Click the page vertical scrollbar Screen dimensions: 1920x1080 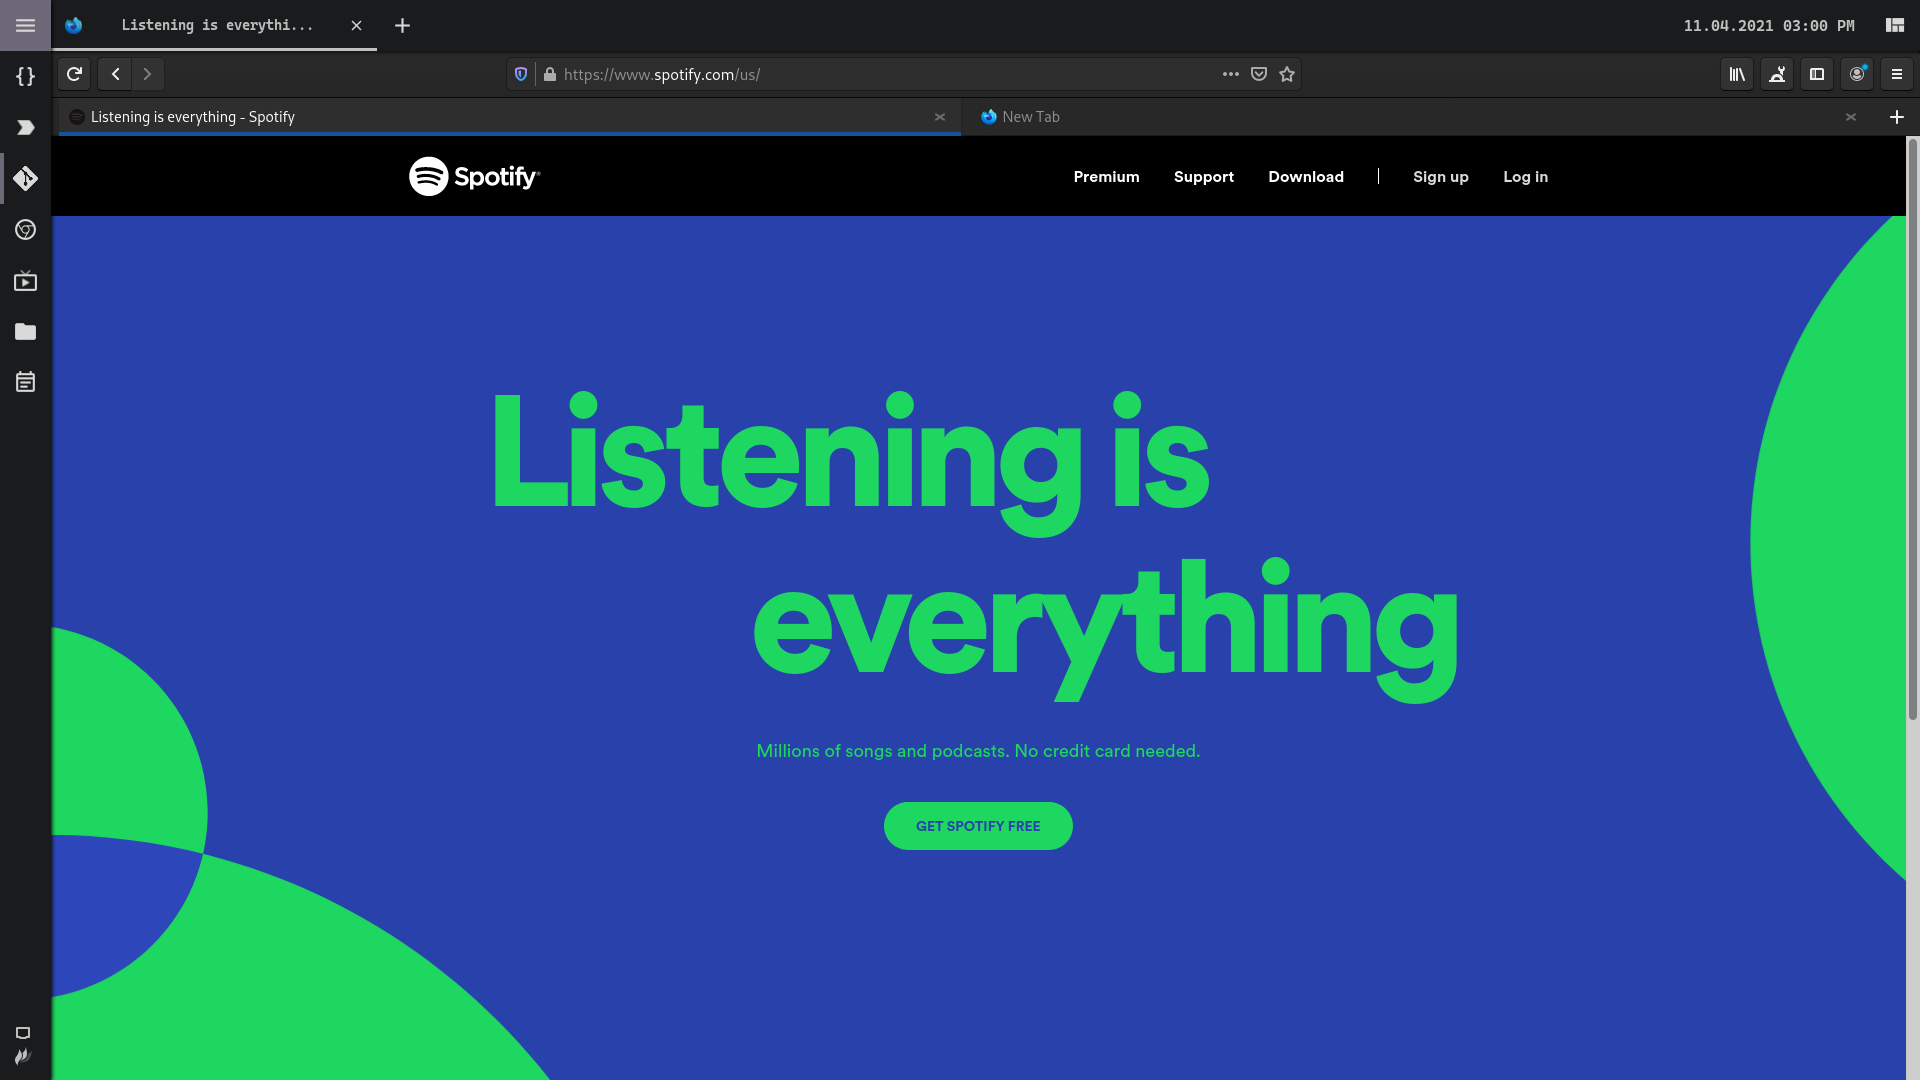pos(1912,430)
